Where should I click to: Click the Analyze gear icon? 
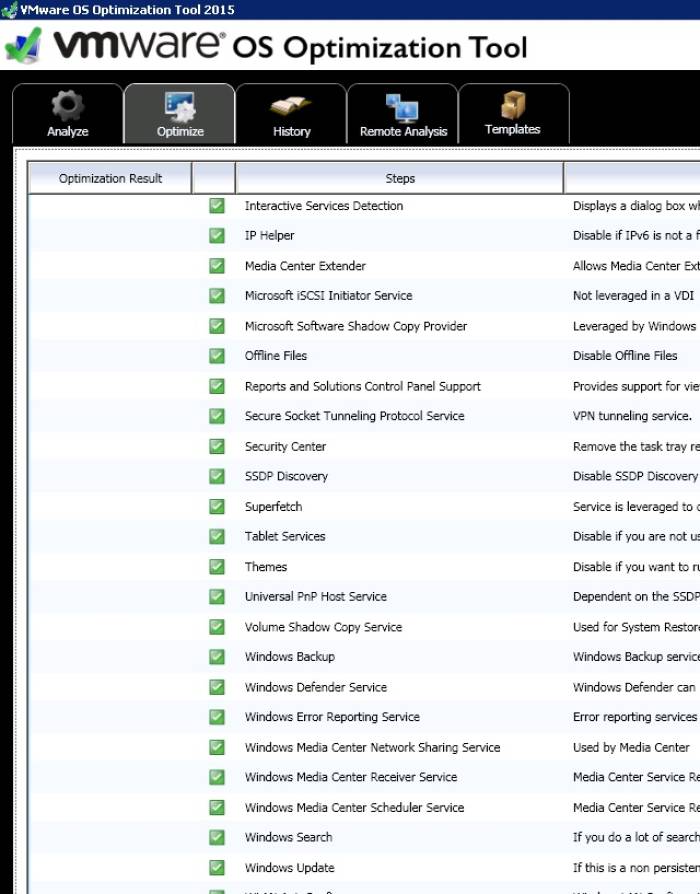68,105
